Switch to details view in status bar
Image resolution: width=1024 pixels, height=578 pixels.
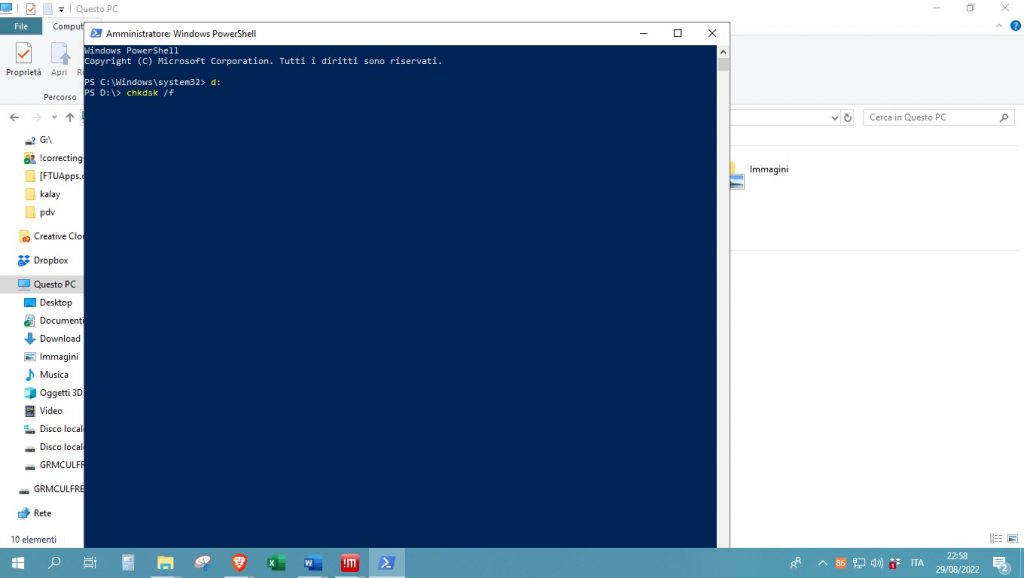pyautogui.click(x=996, y=539)
